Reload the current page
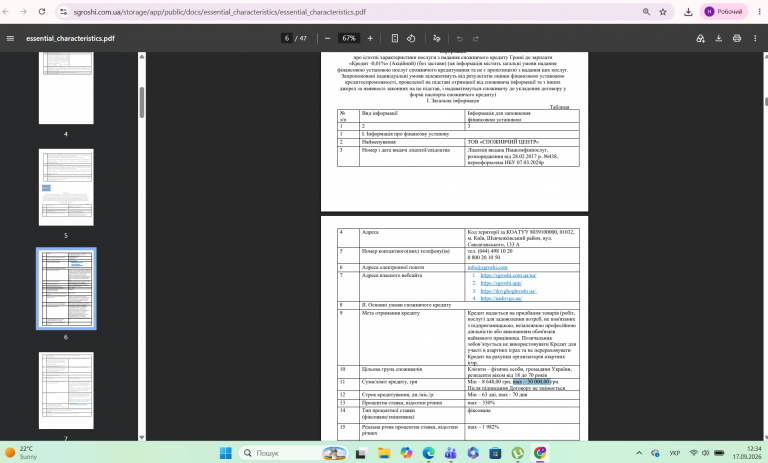The image size is (768, 463). (x=42, y=12)
